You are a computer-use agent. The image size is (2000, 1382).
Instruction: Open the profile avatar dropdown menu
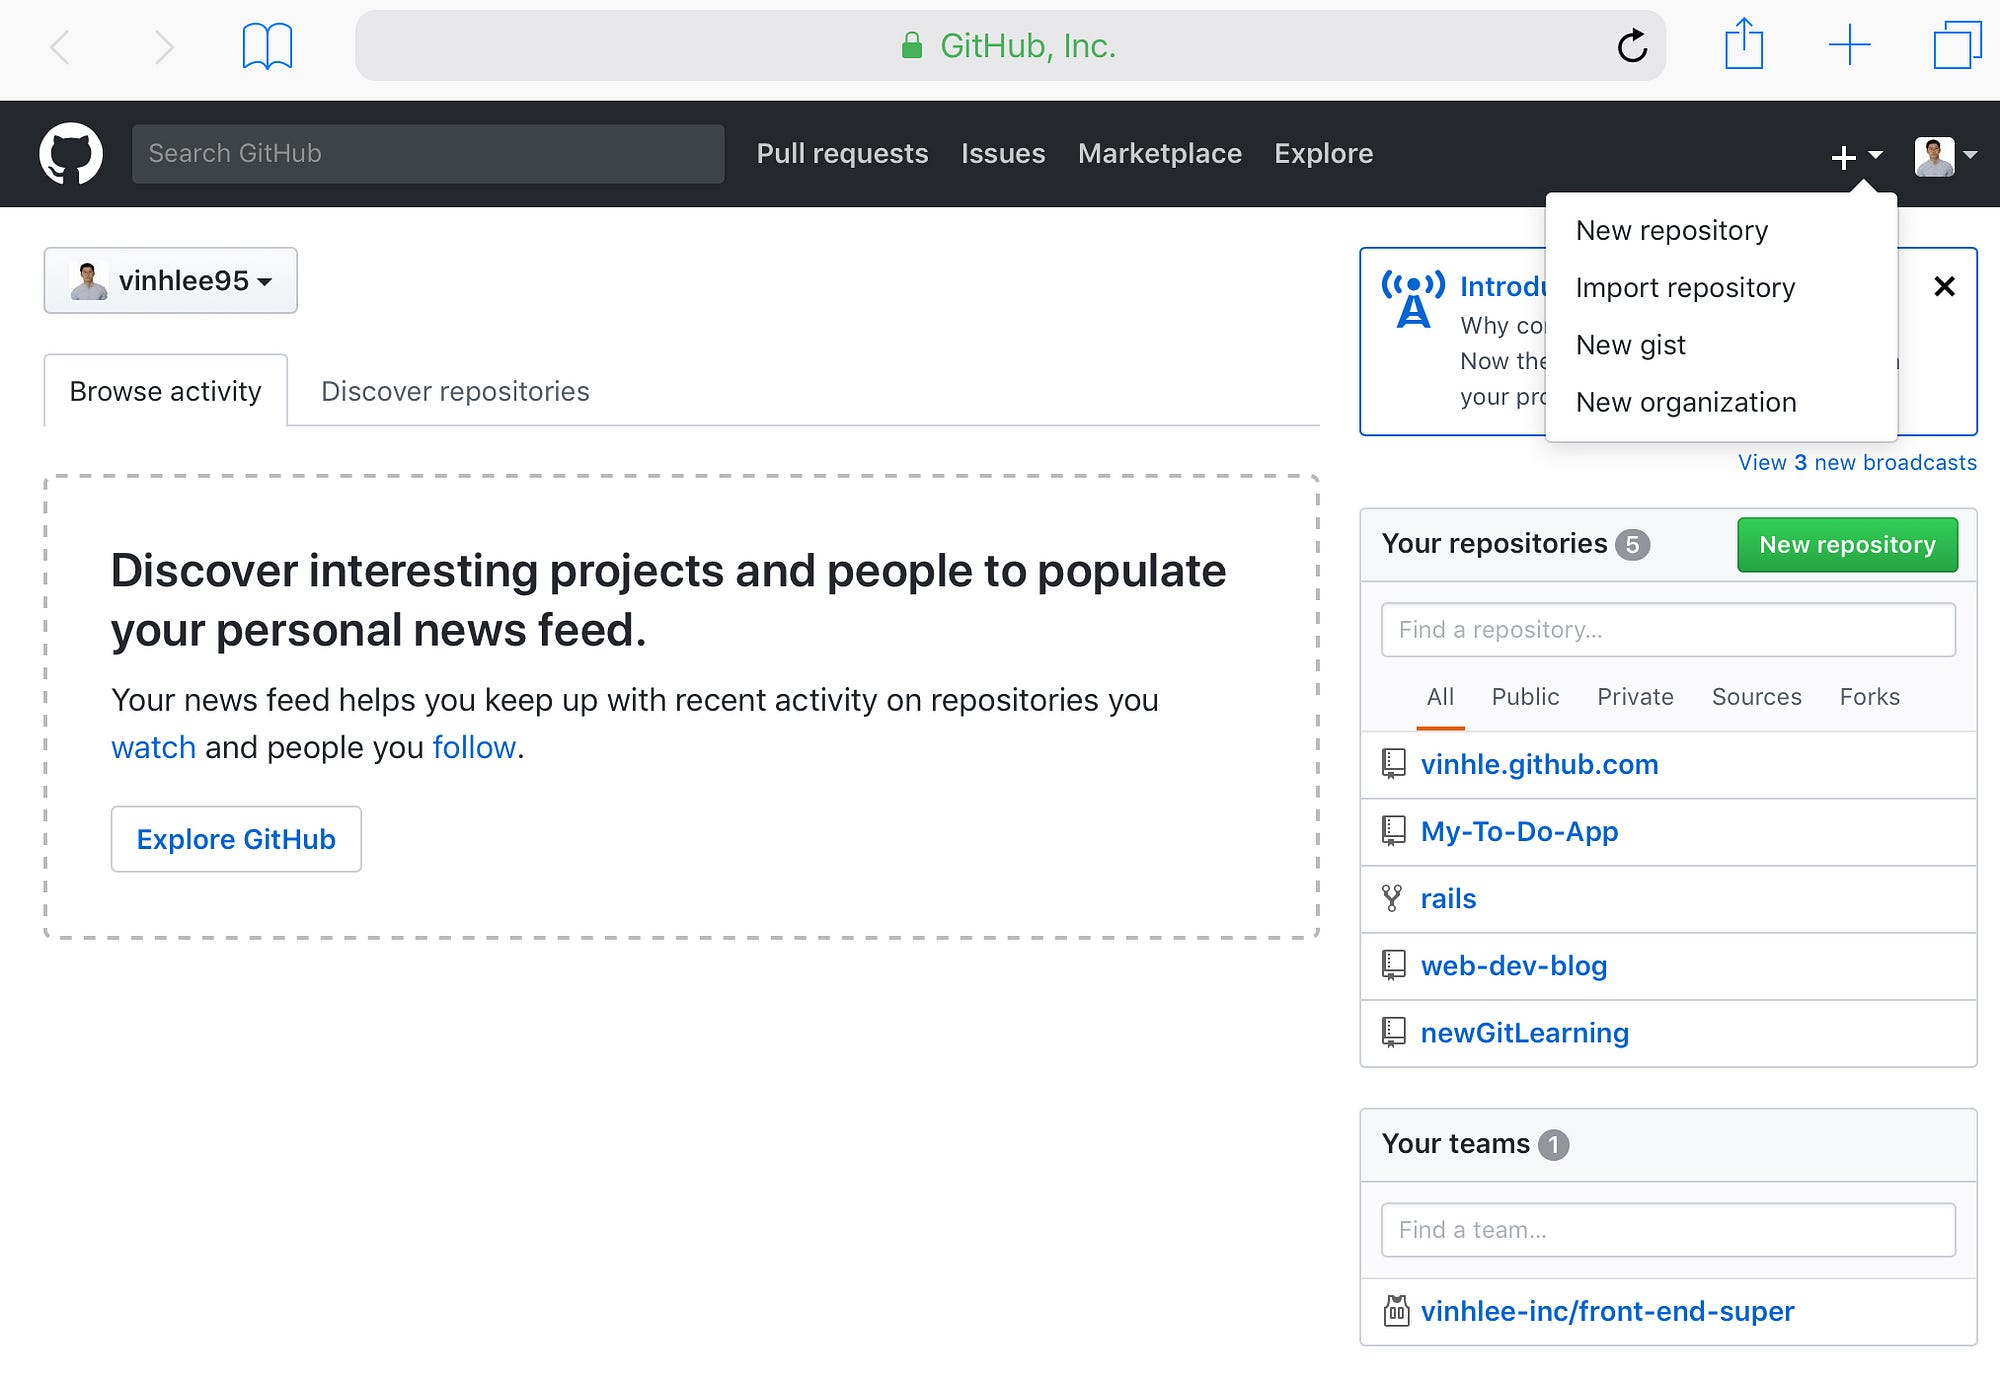tap(1945, 156)
